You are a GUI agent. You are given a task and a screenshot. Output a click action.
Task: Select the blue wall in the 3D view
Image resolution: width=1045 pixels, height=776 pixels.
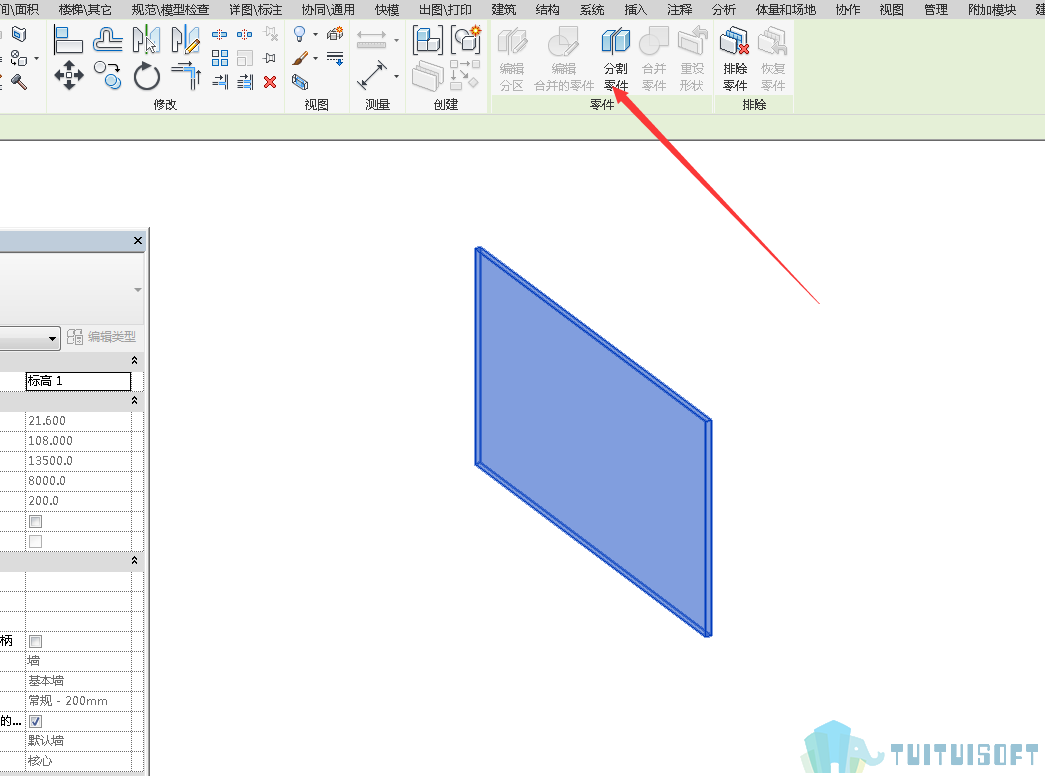pos(593,442)
